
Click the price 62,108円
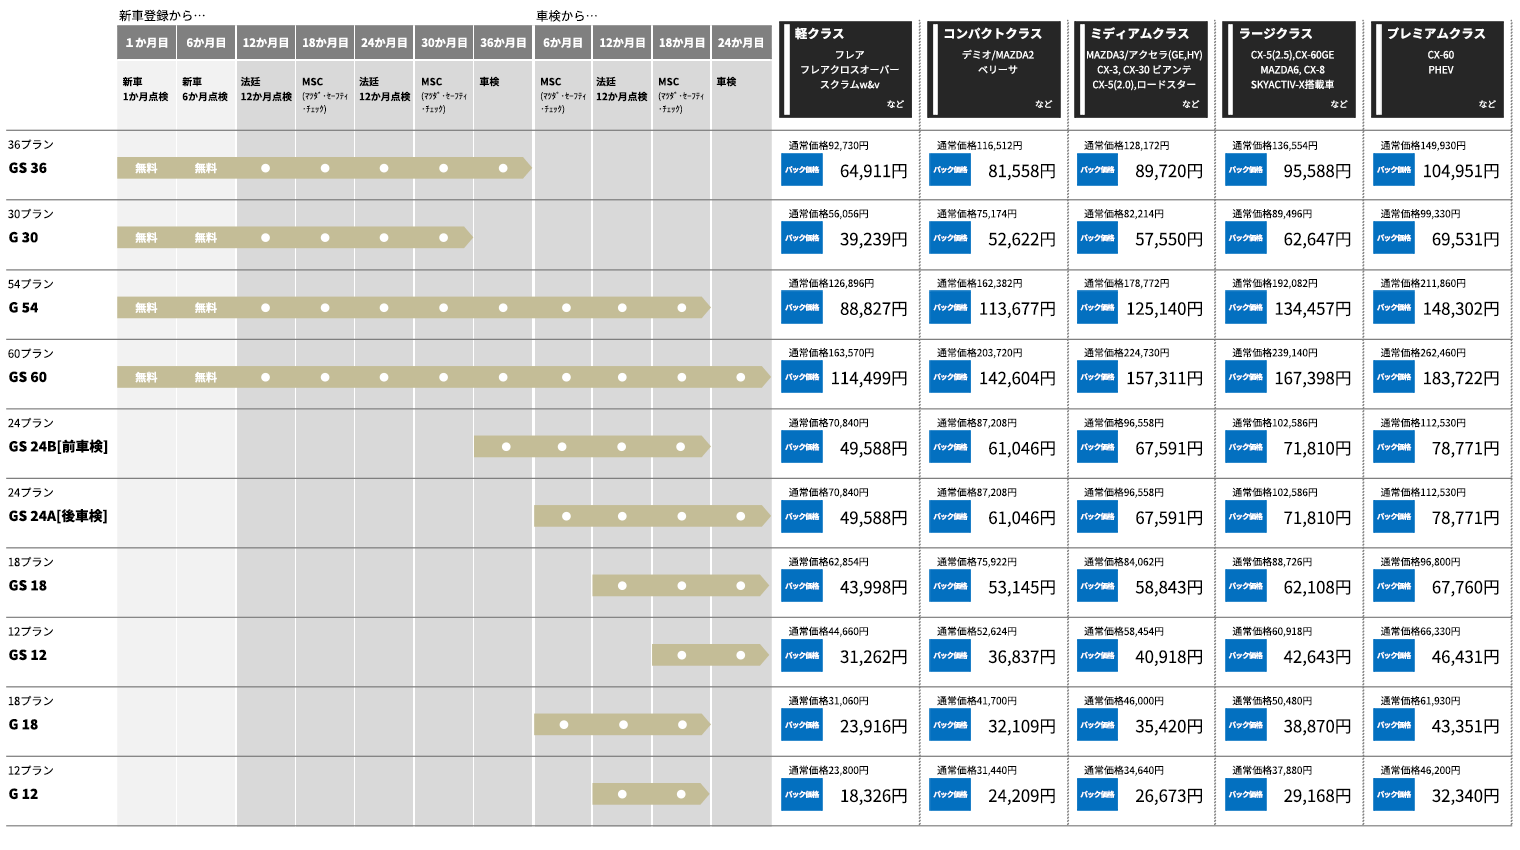coord(1317,588)
